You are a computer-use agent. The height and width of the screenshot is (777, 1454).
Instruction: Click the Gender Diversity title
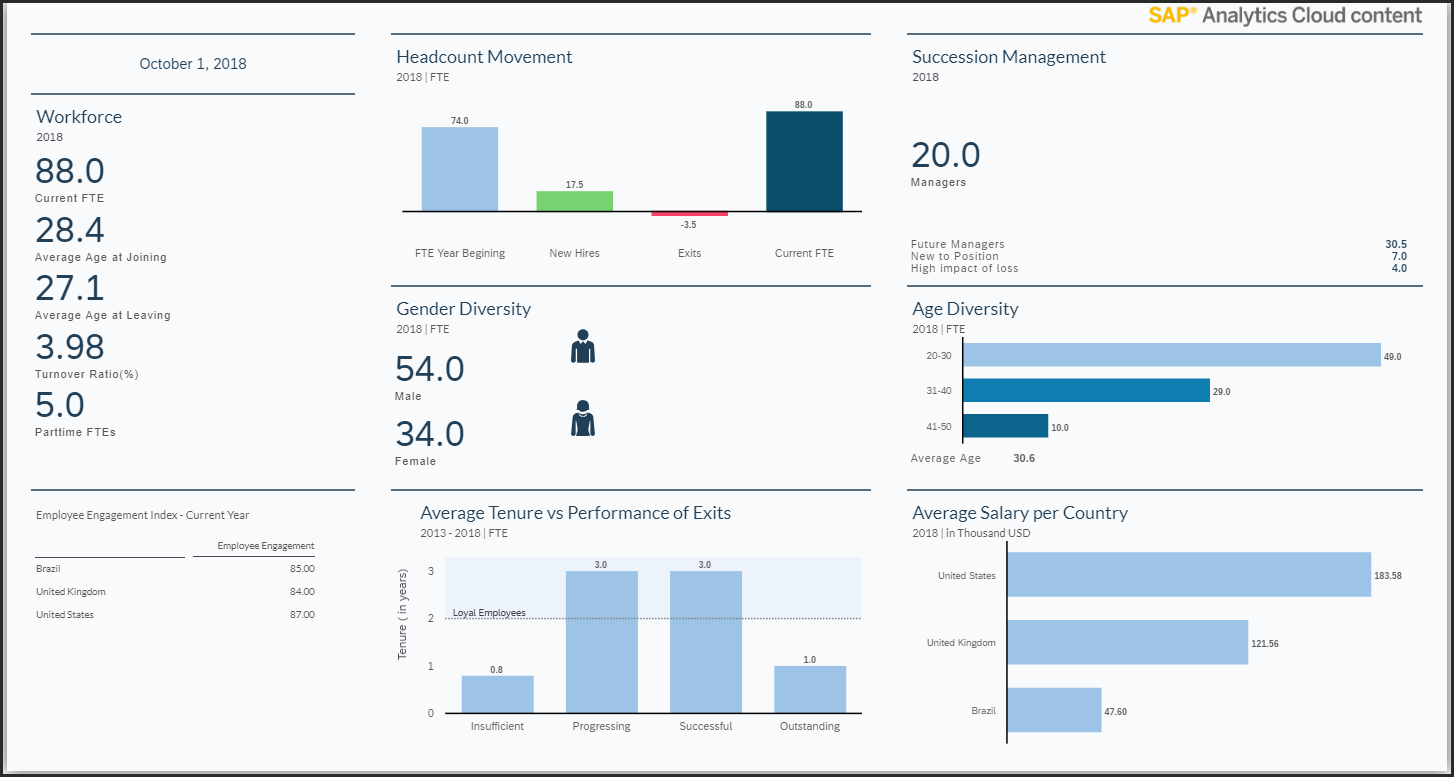[x=463, y=309]
